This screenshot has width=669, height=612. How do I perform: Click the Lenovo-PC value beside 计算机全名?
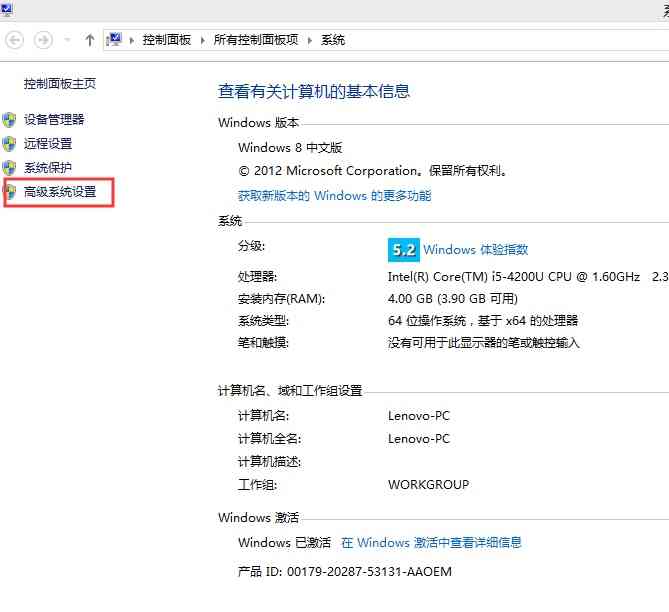[x=419, y=439]
